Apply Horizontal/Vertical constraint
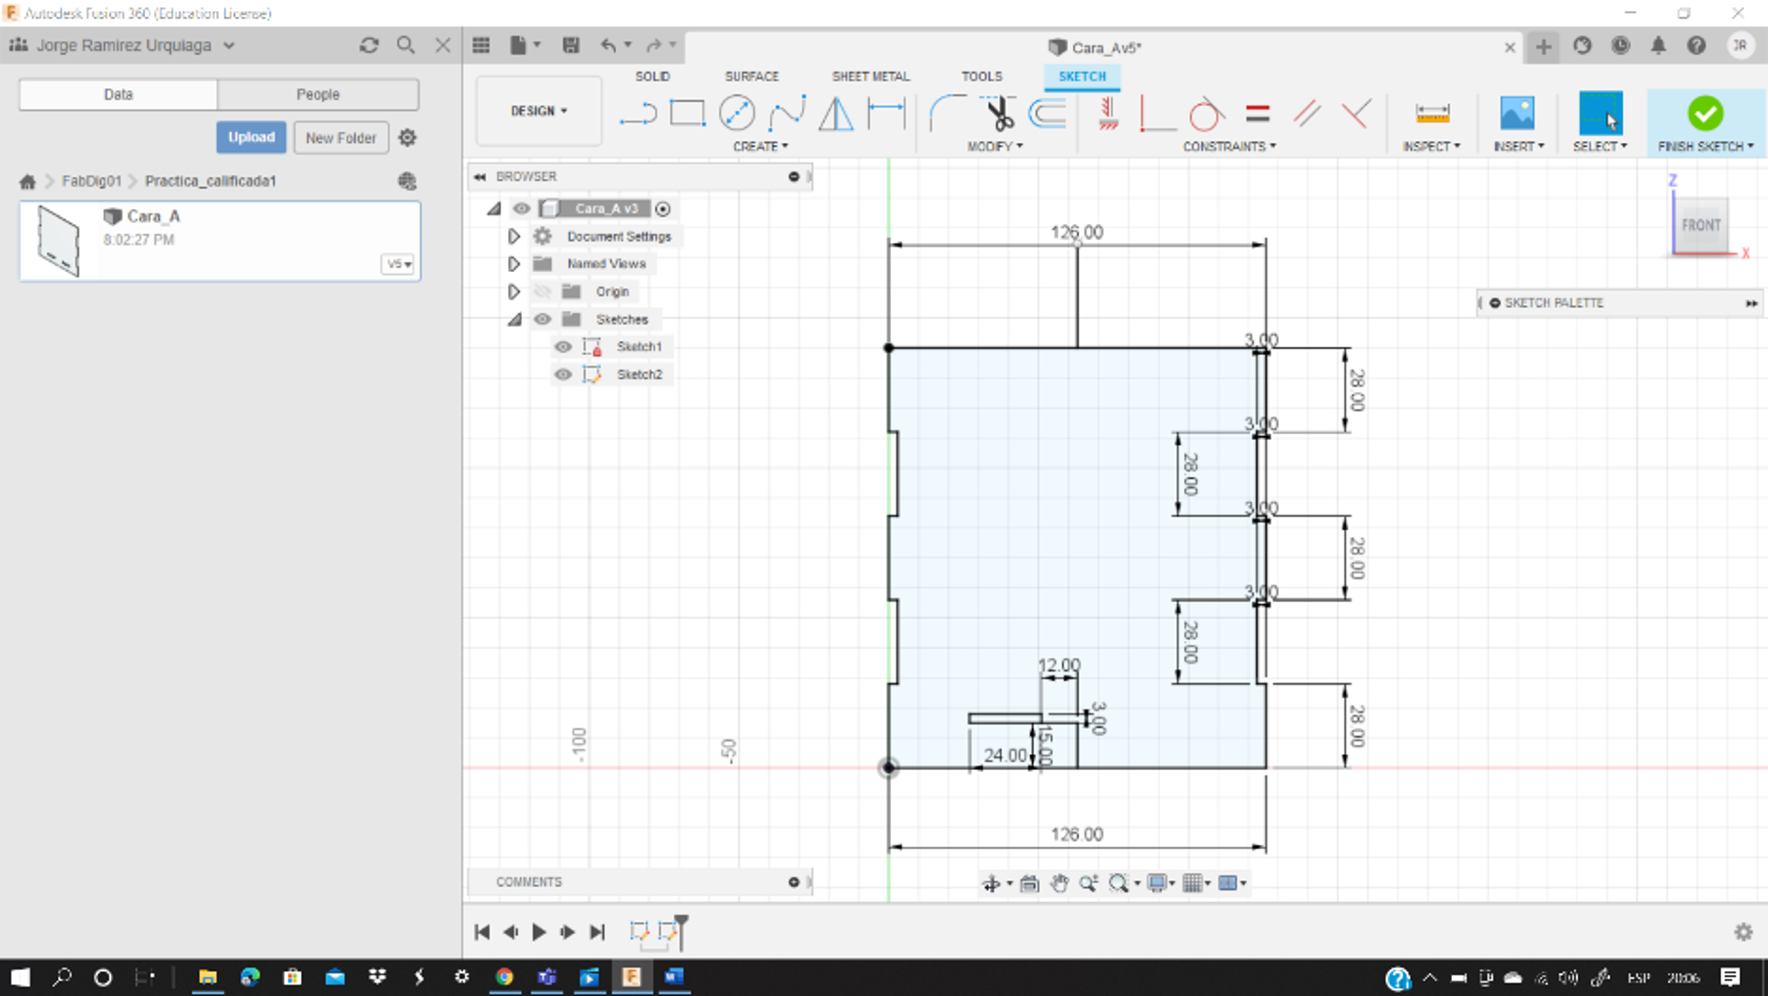 coord(1108,113)
